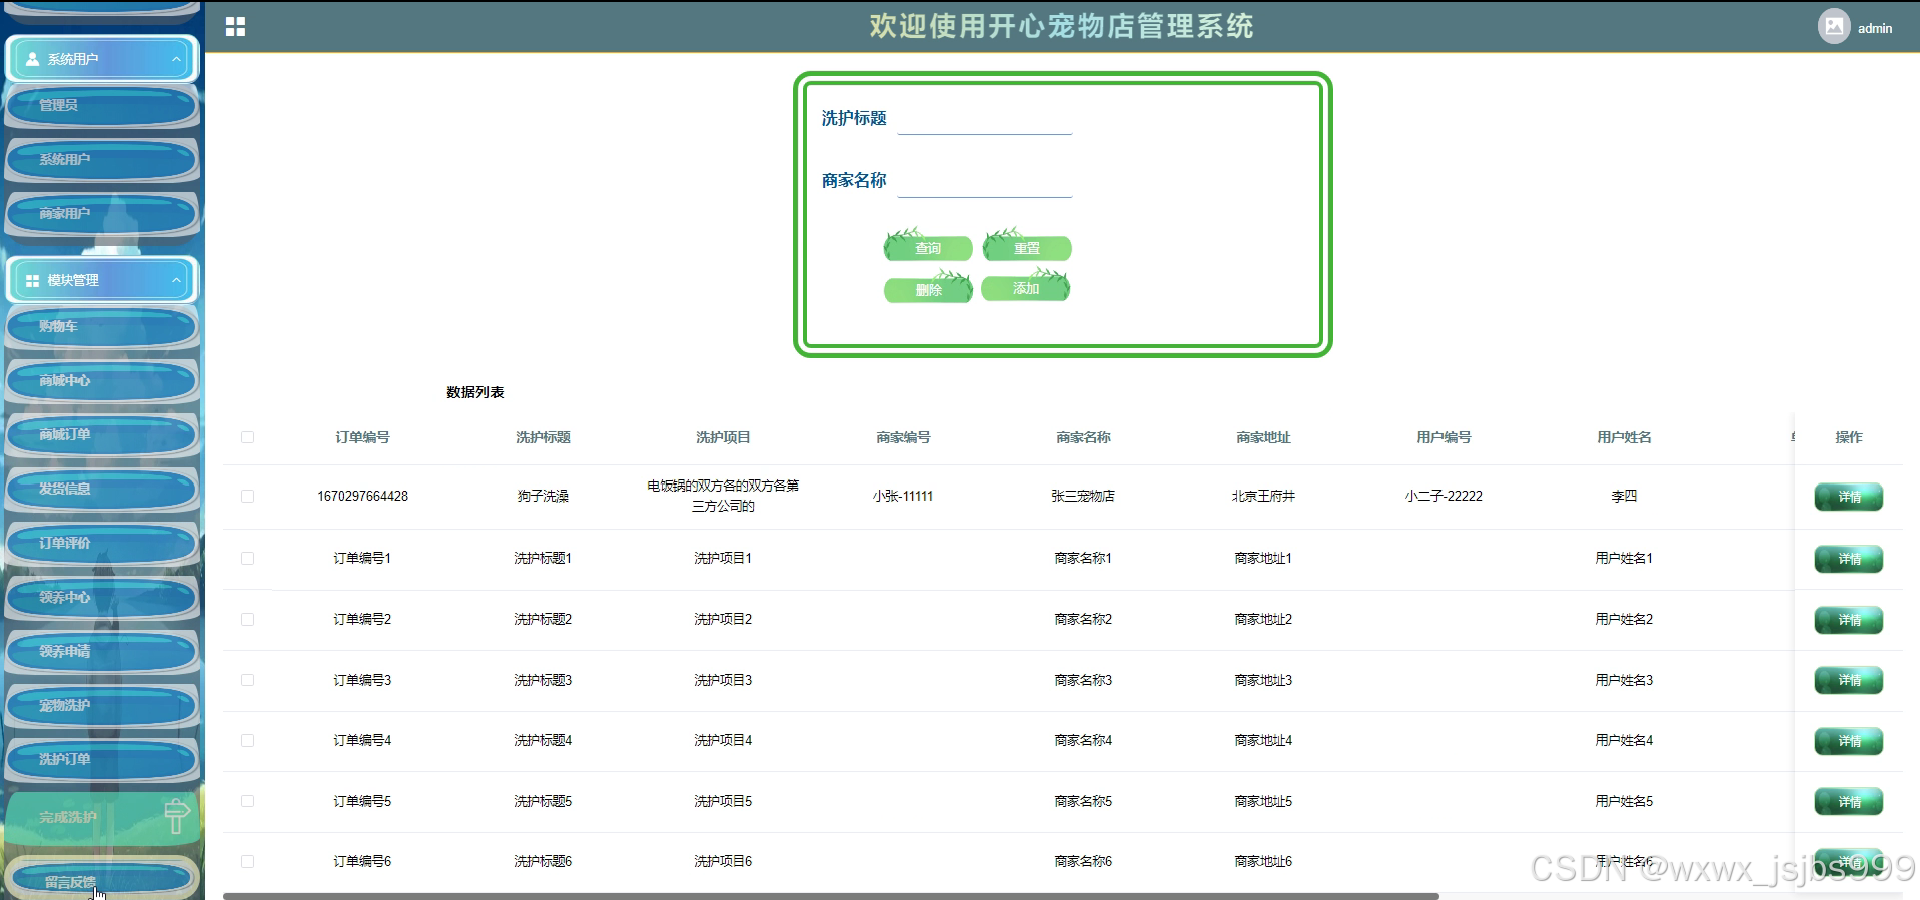Click the 重置 reset button
Image resolution: width=1920 pixels, height=900 pixels.
tap(1027, 247)
